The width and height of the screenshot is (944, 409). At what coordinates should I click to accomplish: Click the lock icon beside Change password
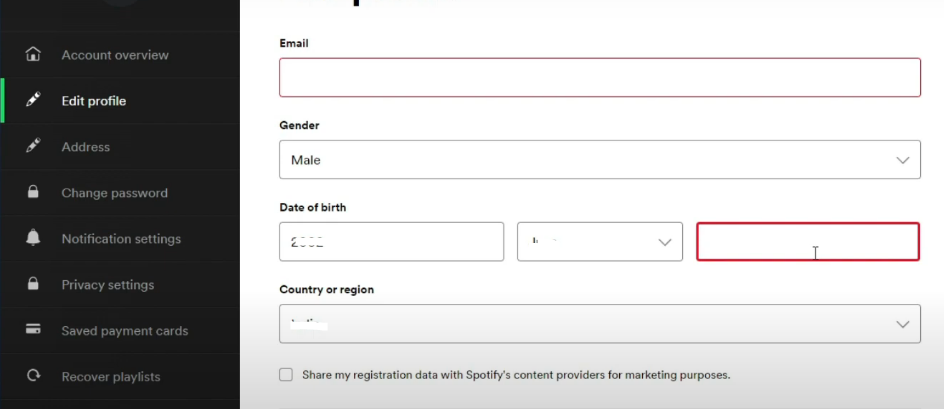click(33, 192)
